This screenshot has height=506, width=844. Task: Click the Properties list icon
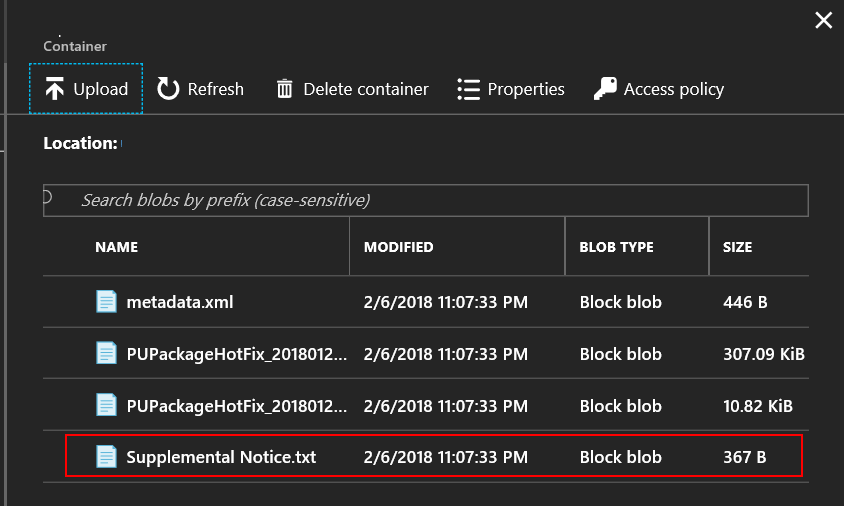pyautogui.click(x=468, y=89)
